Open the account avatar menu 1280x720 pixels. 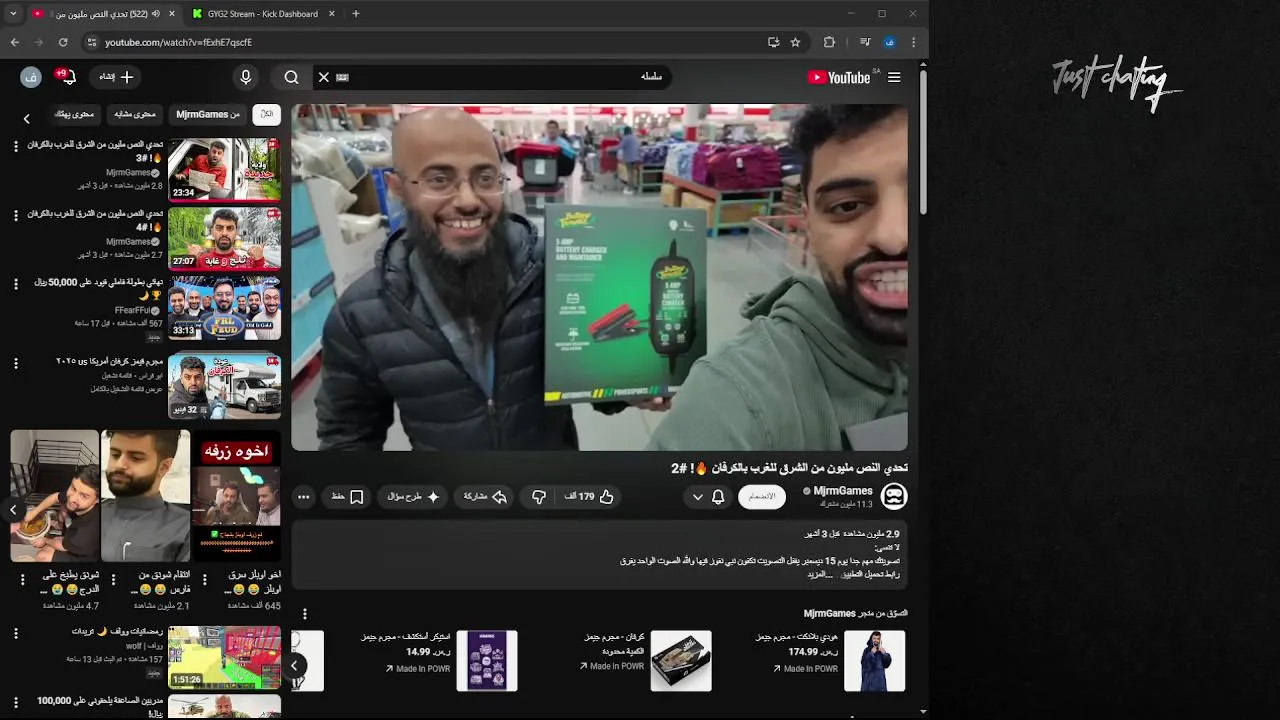[x=30, y=77]
